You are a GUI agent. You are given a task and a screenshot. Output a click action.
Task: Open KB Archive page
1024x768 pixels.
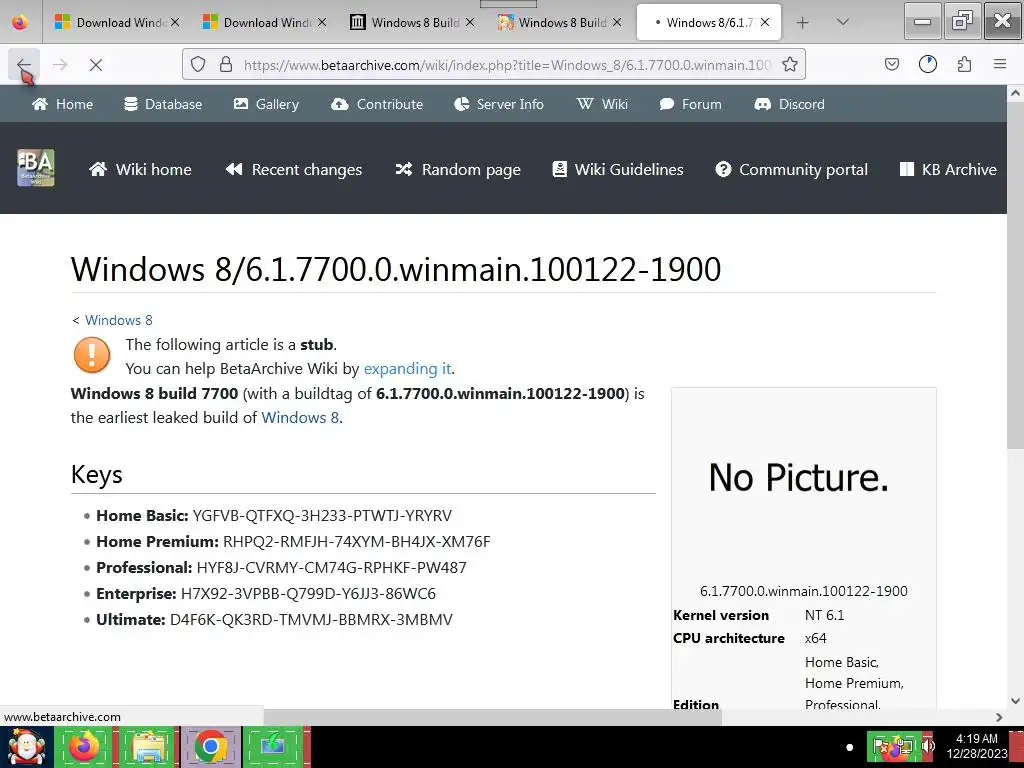(x=948, y=169)
